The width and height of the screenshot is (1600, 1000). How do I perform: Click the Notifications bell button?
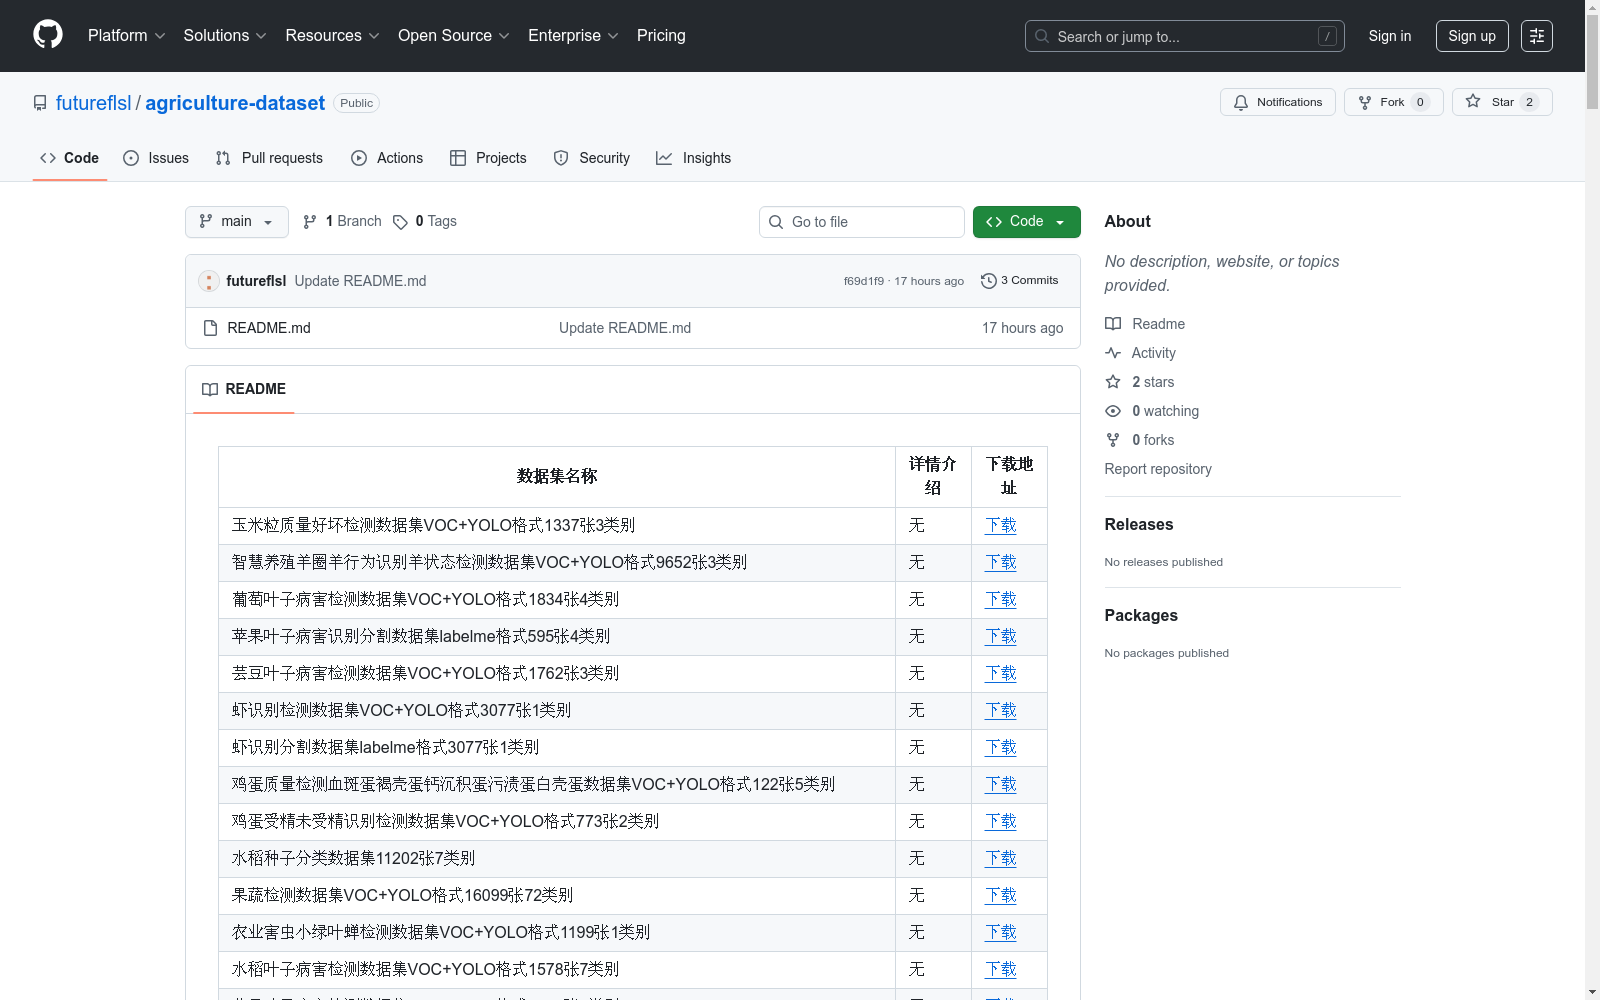pos(1277,102)
